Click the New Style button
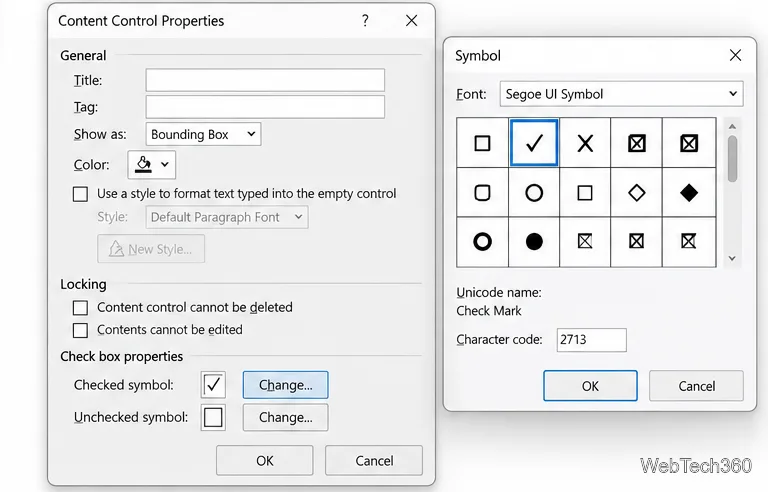768x492 pixels. tap(151, 249)
